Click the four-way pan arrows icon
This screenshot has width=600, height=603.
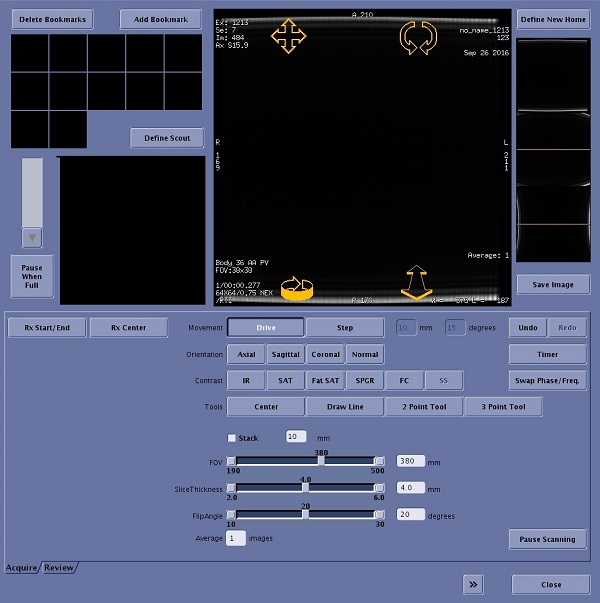tap(288, 36)
